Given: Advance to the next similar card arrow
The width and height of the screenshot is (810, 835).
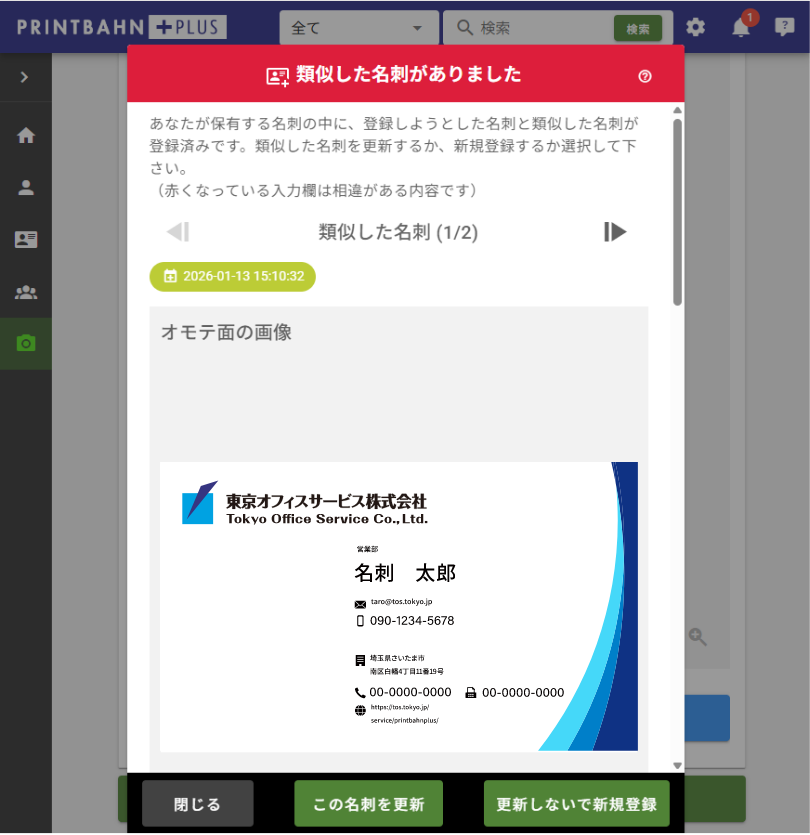Looking at the screenshot, I should pyautogui.click(x=617, y=232).
